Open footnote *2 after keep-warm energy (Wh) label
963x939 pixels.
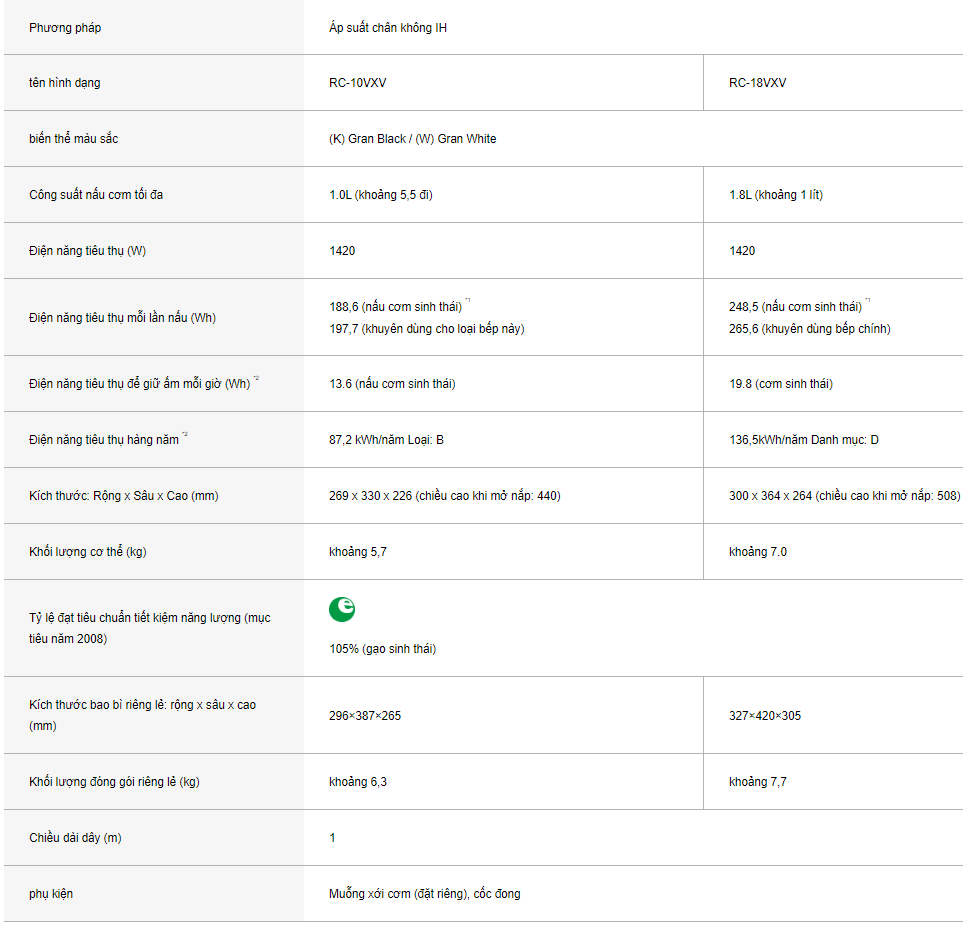point(256,380)
